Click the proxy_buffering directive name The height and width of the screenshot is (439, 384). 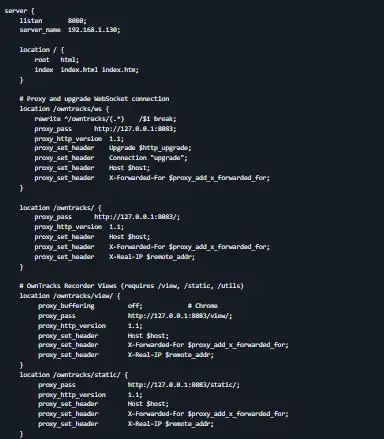pos(66,306)
